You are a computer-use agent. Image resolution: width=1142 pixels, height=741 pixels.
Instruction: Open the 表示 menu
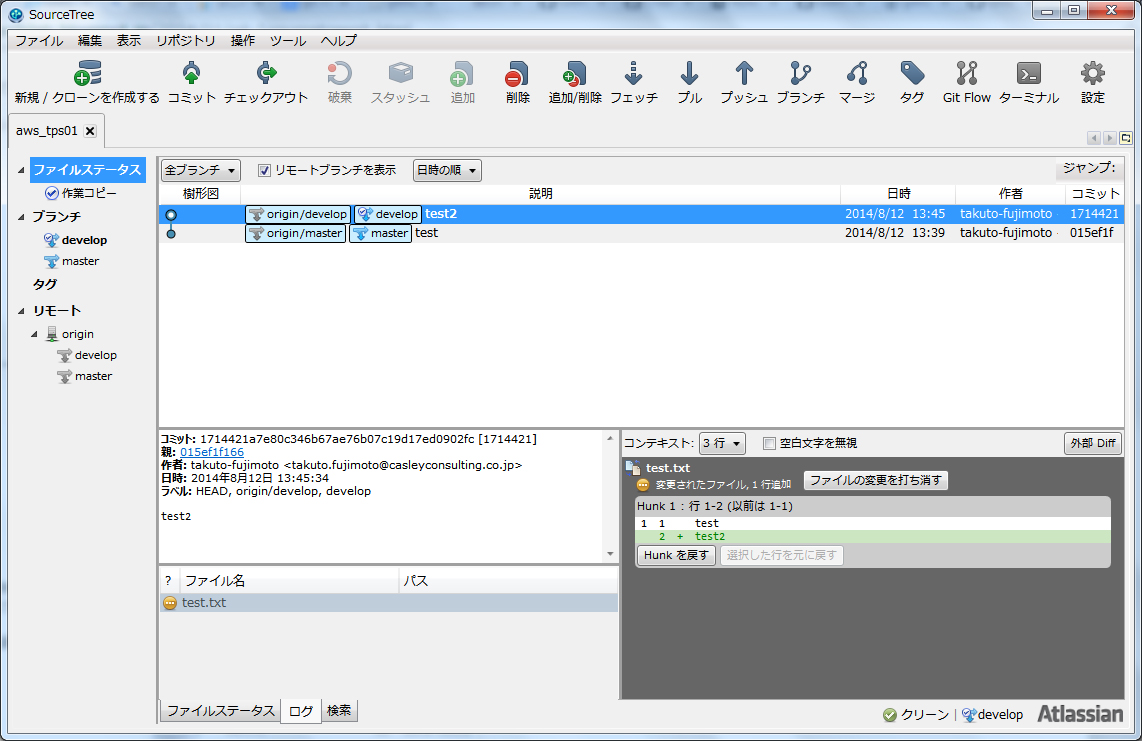pos(129,41)
